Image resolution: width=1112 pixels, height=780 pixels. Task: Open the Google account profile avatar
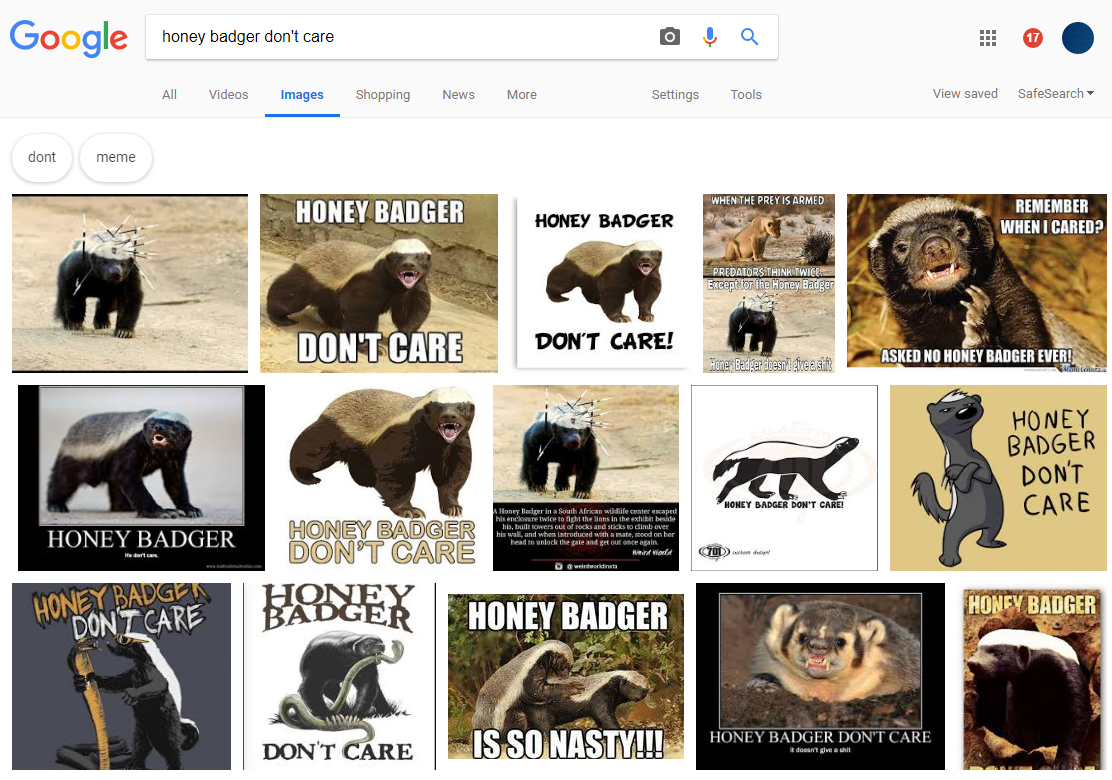click(x=1078, y=38)
